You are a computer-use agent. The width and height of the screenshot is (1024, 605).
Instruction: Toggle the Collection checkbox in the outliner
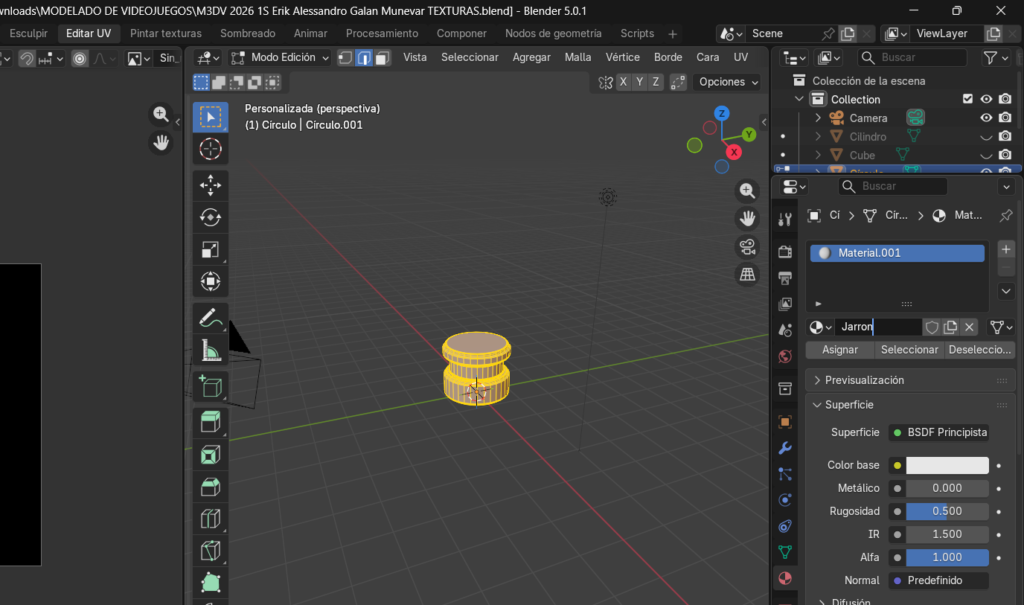(968, 98)
